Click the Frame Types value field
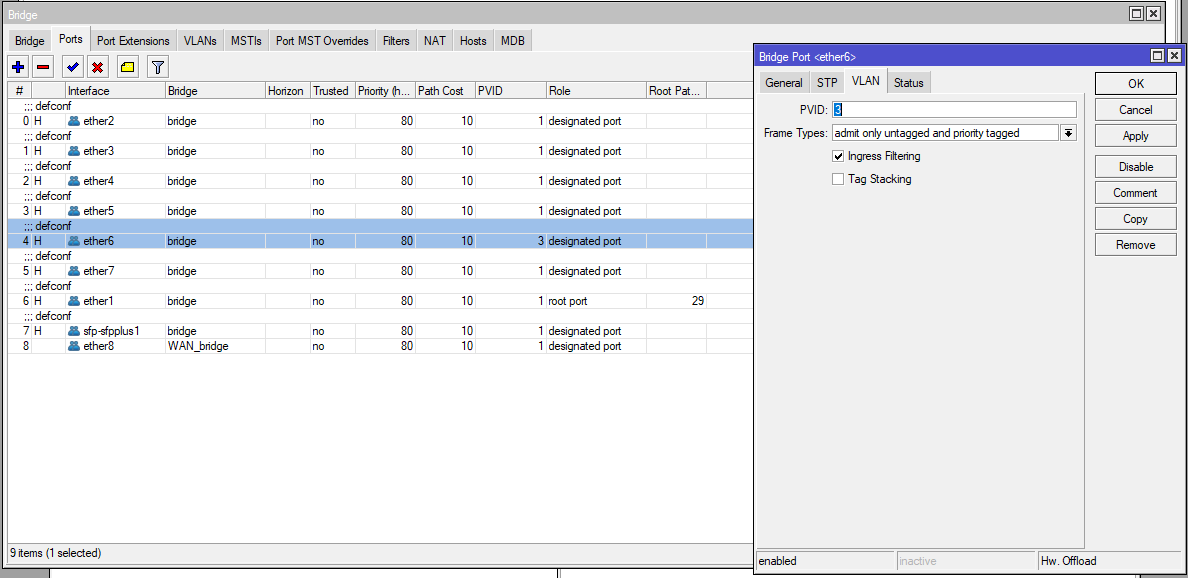 tap(945, 133)
